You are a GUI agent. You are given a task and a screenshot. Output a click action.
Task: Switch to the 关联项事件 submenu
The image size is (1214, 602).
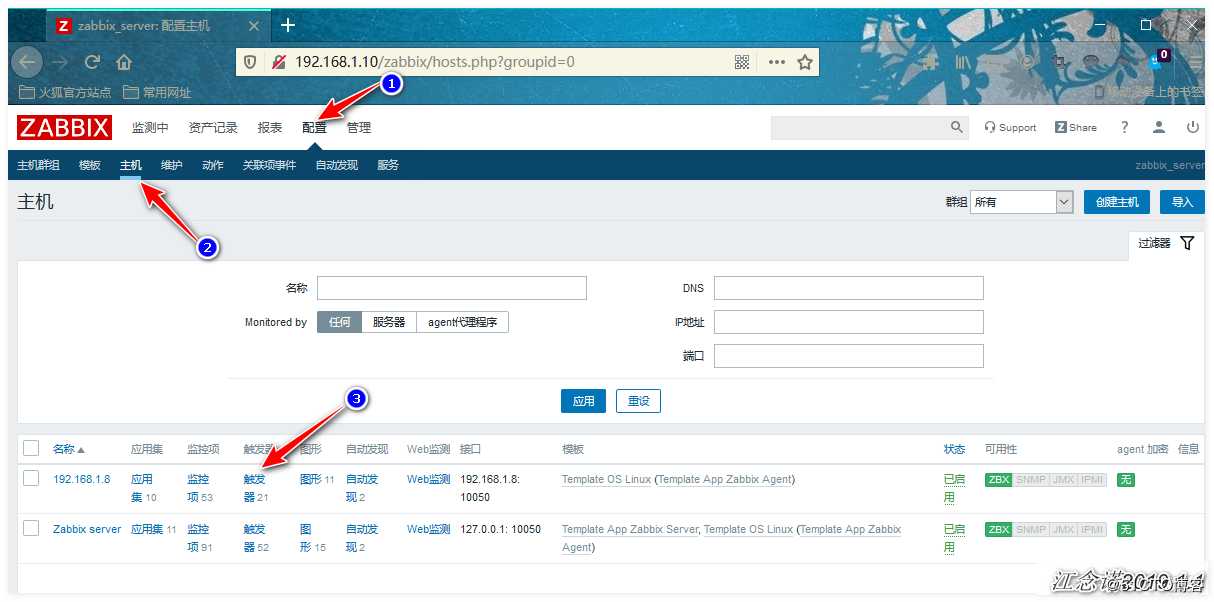pos(269,165)
